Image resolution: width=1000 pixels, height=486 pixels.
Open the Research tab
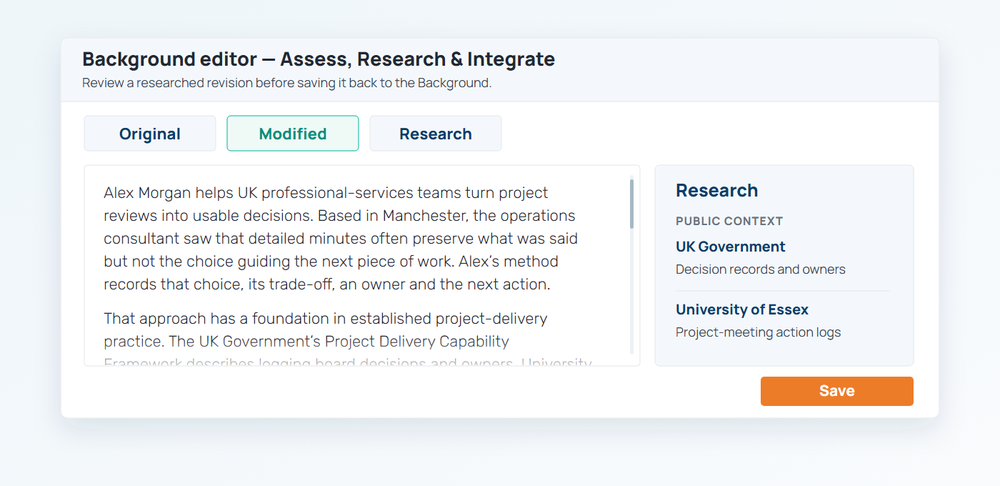point(436,133)
